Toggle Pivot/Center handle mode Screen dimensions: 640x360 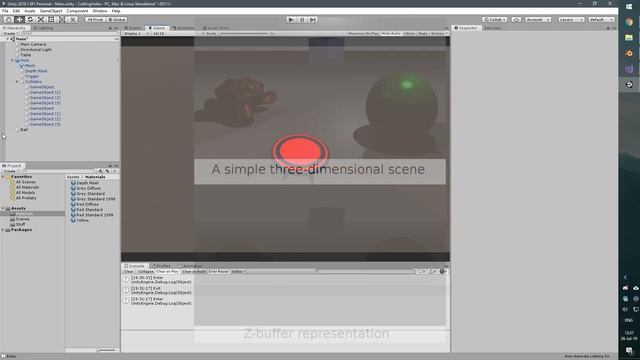[x=95, y=19]
